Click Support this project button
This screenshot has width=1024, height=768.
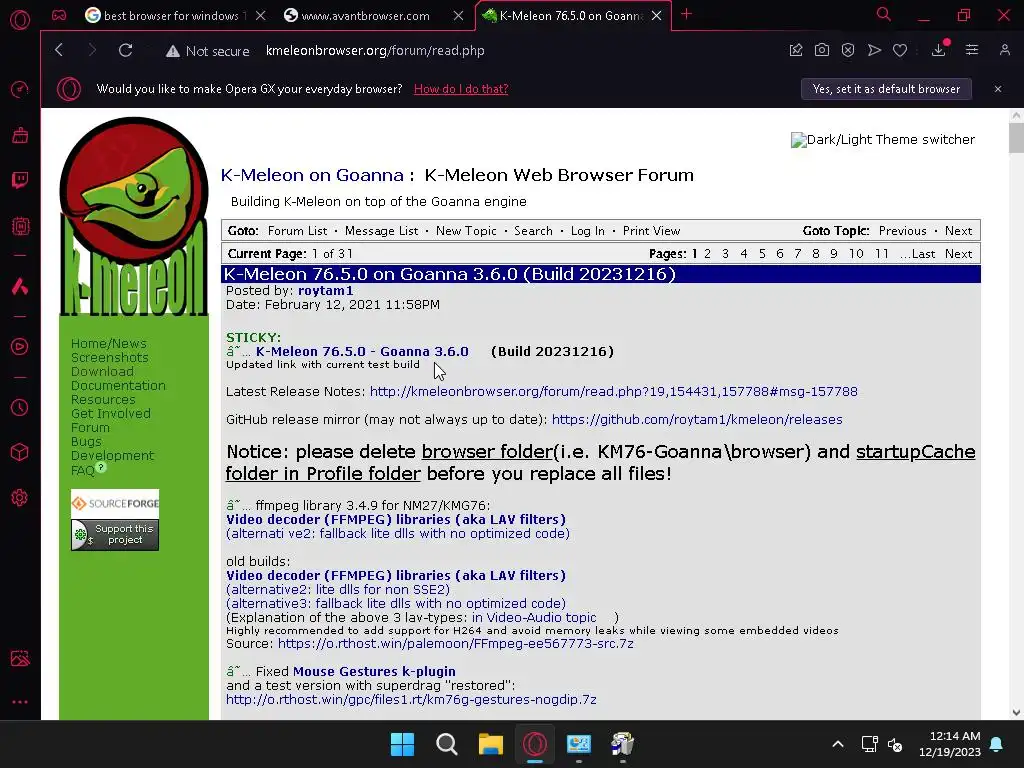coord(115,535)
